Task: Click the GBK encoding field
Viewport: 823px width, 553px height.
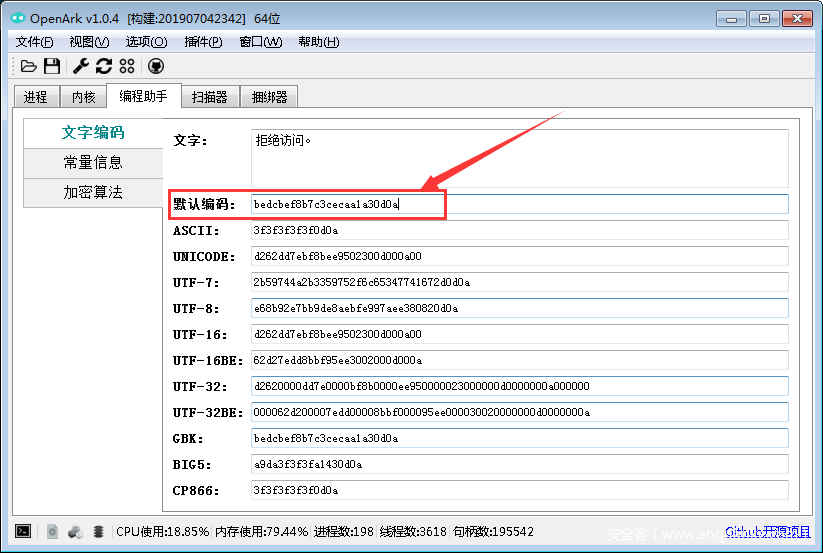Action: pyautogui.click(x=519, y=438)
